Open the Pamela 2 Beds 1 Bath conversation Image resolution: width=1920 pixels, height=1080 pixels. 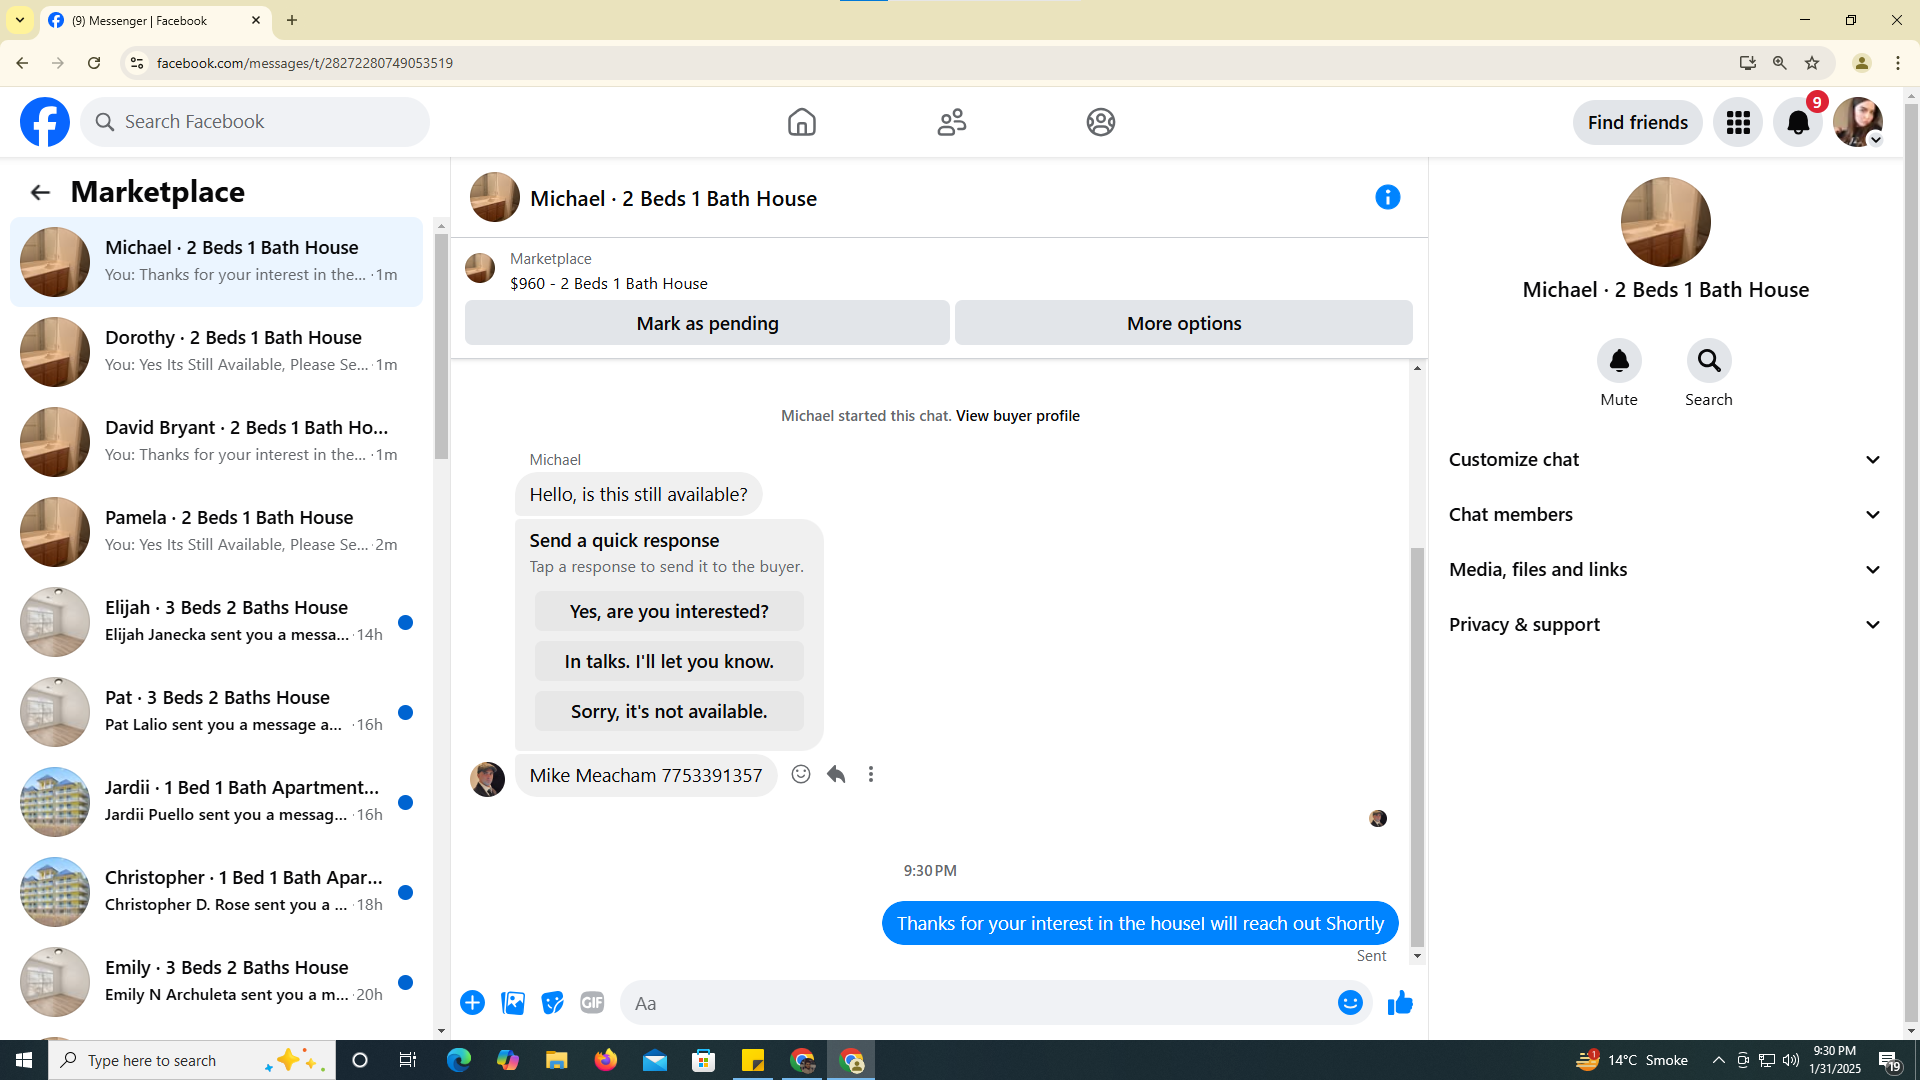pyautogui.click(x=216, y=532)
